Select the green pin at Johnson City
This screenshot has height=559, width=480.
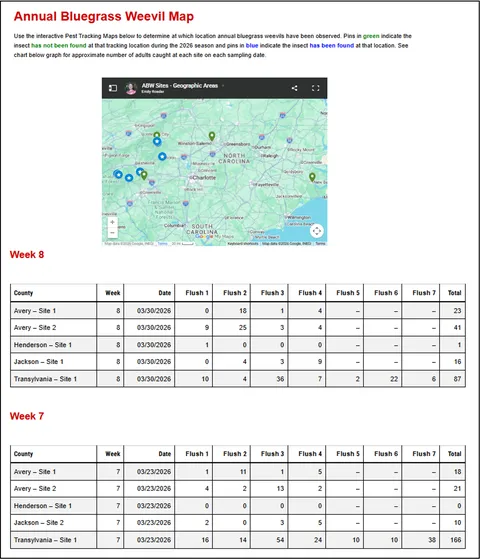(x=157, y=135)
